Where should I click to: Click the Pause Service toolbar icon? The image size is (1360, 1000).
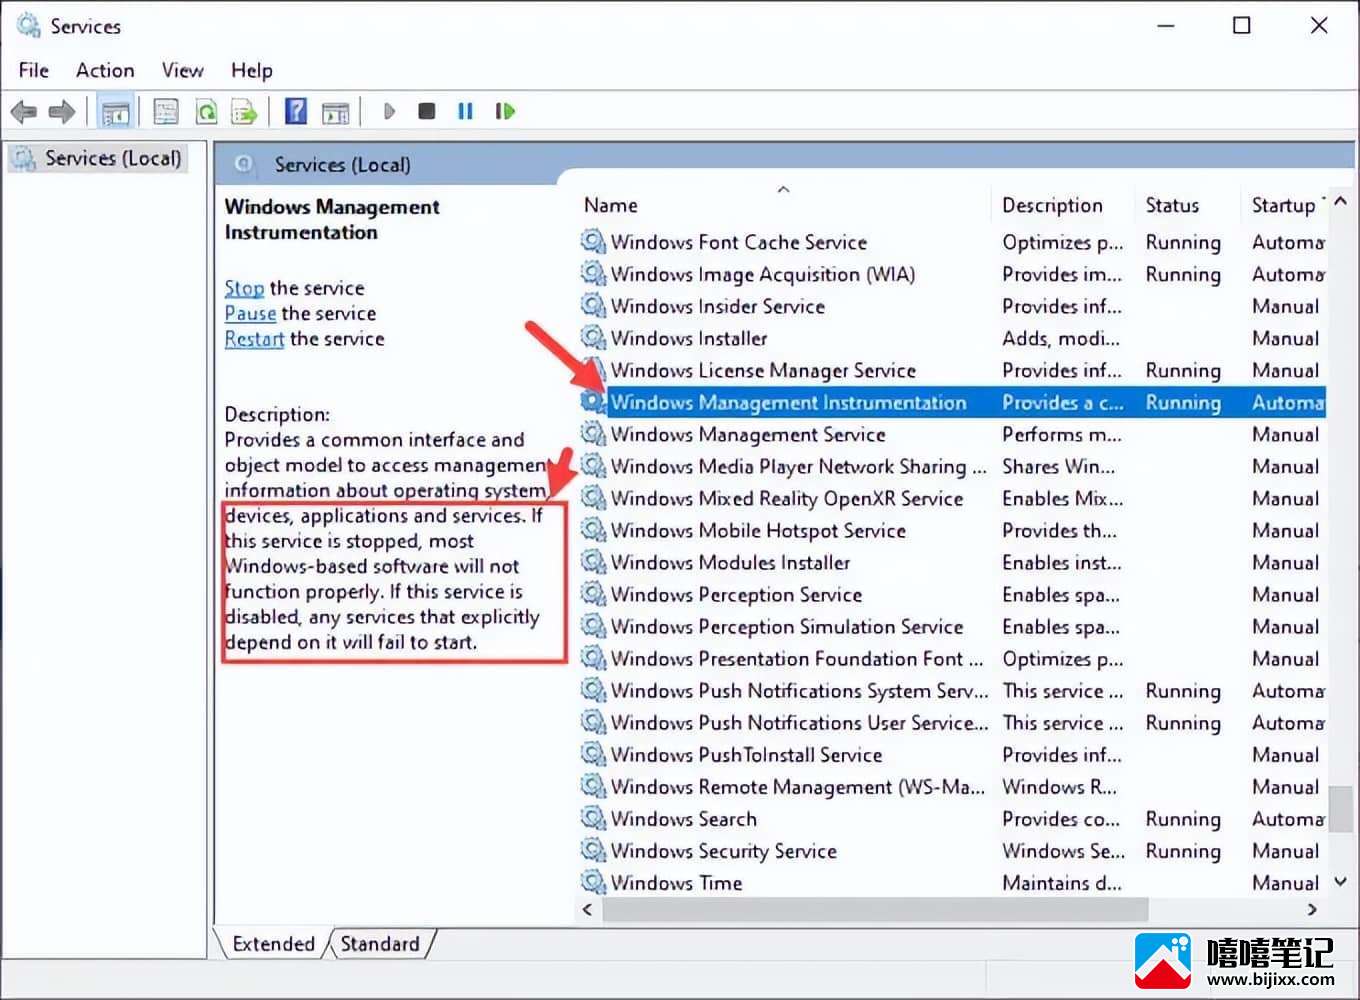coord(465,111)
